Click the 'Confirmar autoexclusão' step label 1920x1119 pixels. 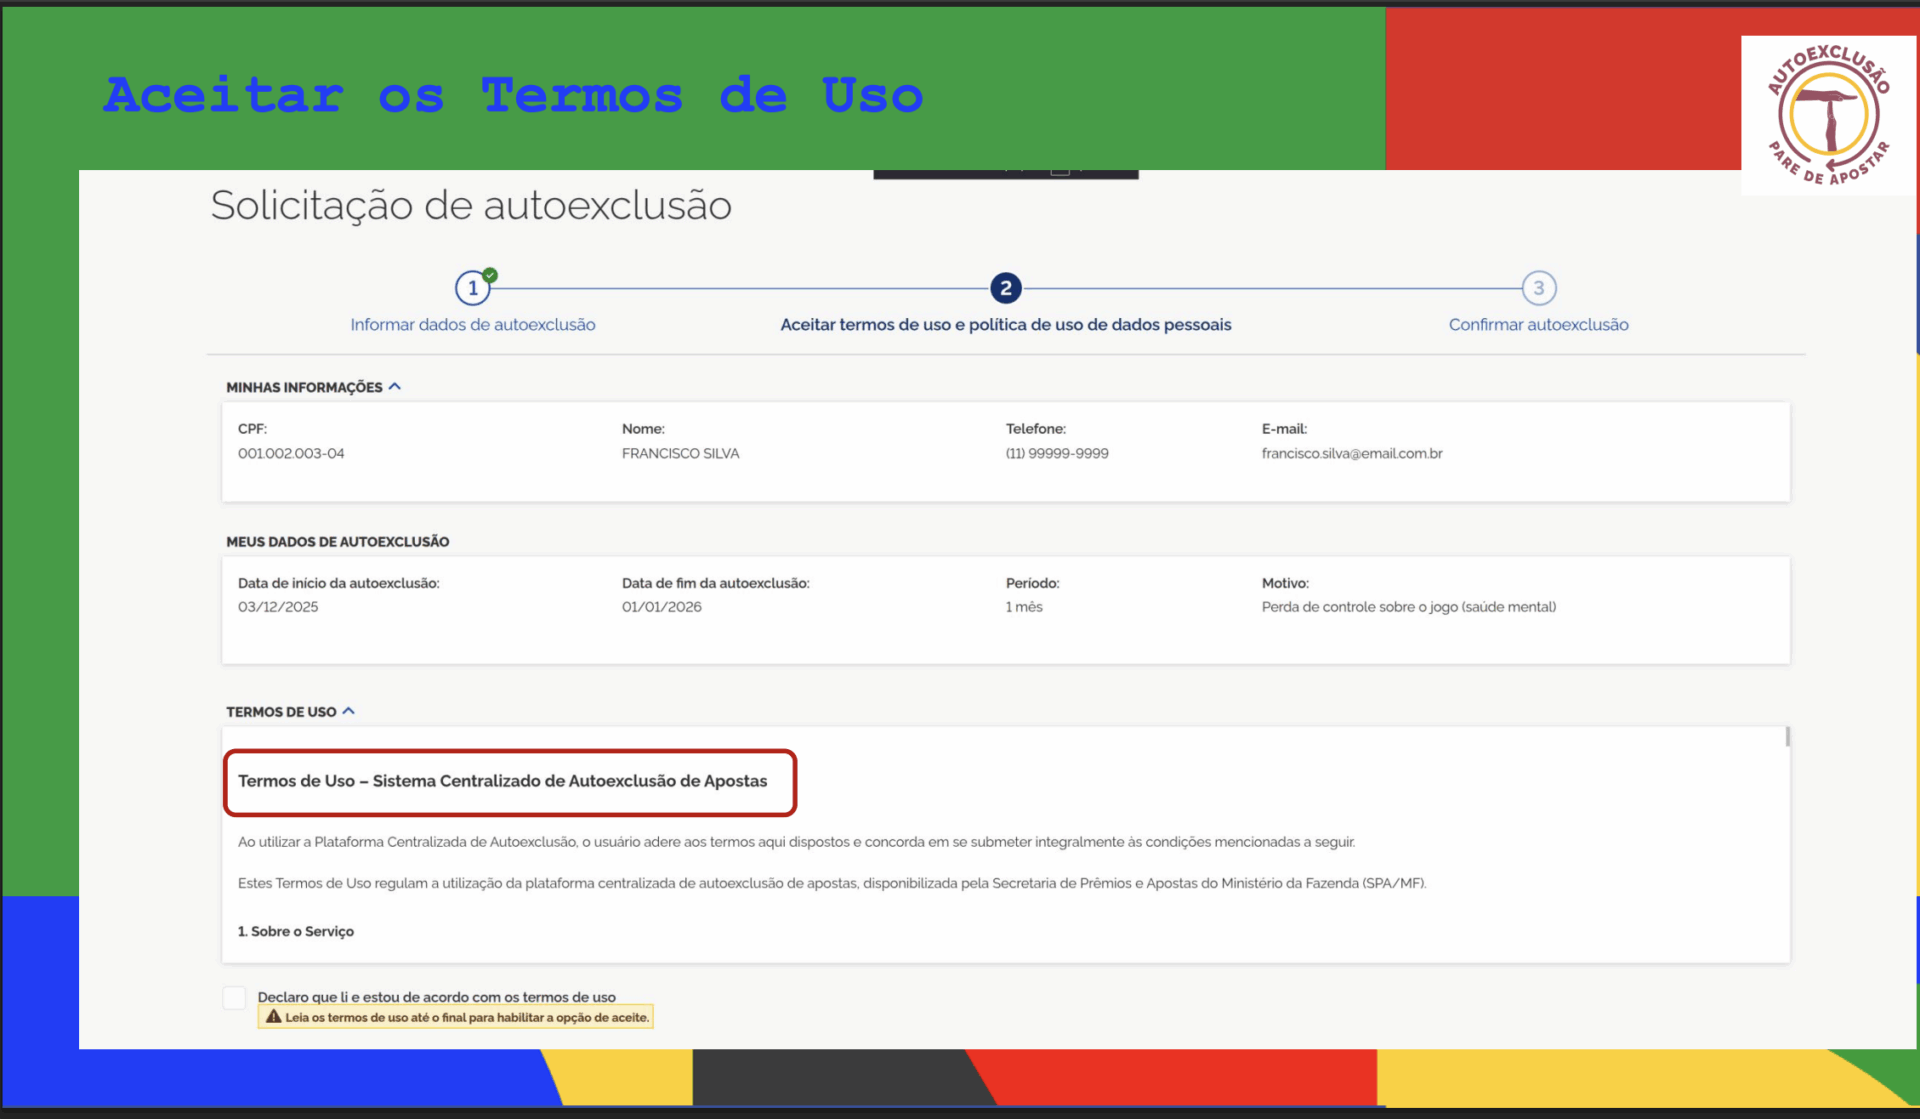coord(1538,324)
